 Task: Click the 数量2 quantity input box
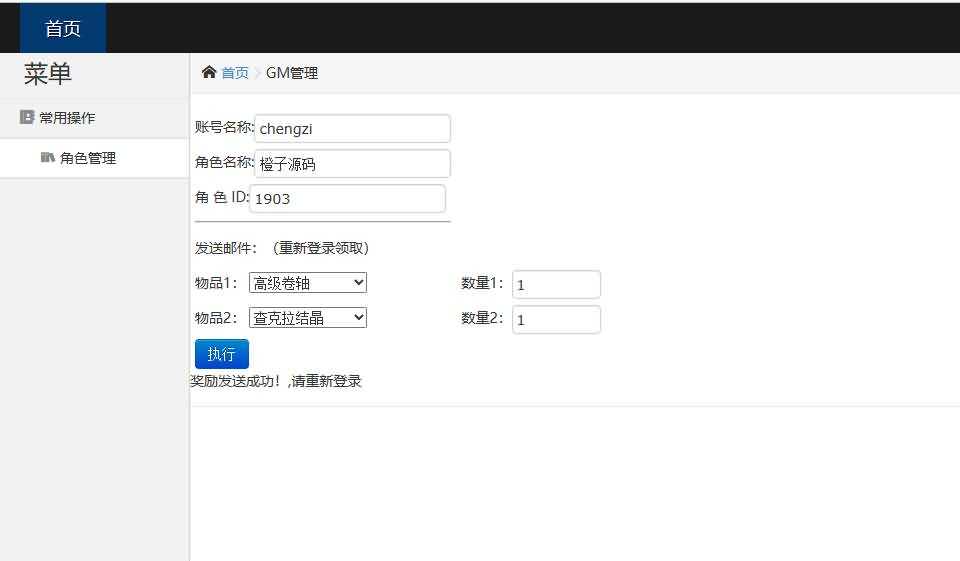click(556, 320)
